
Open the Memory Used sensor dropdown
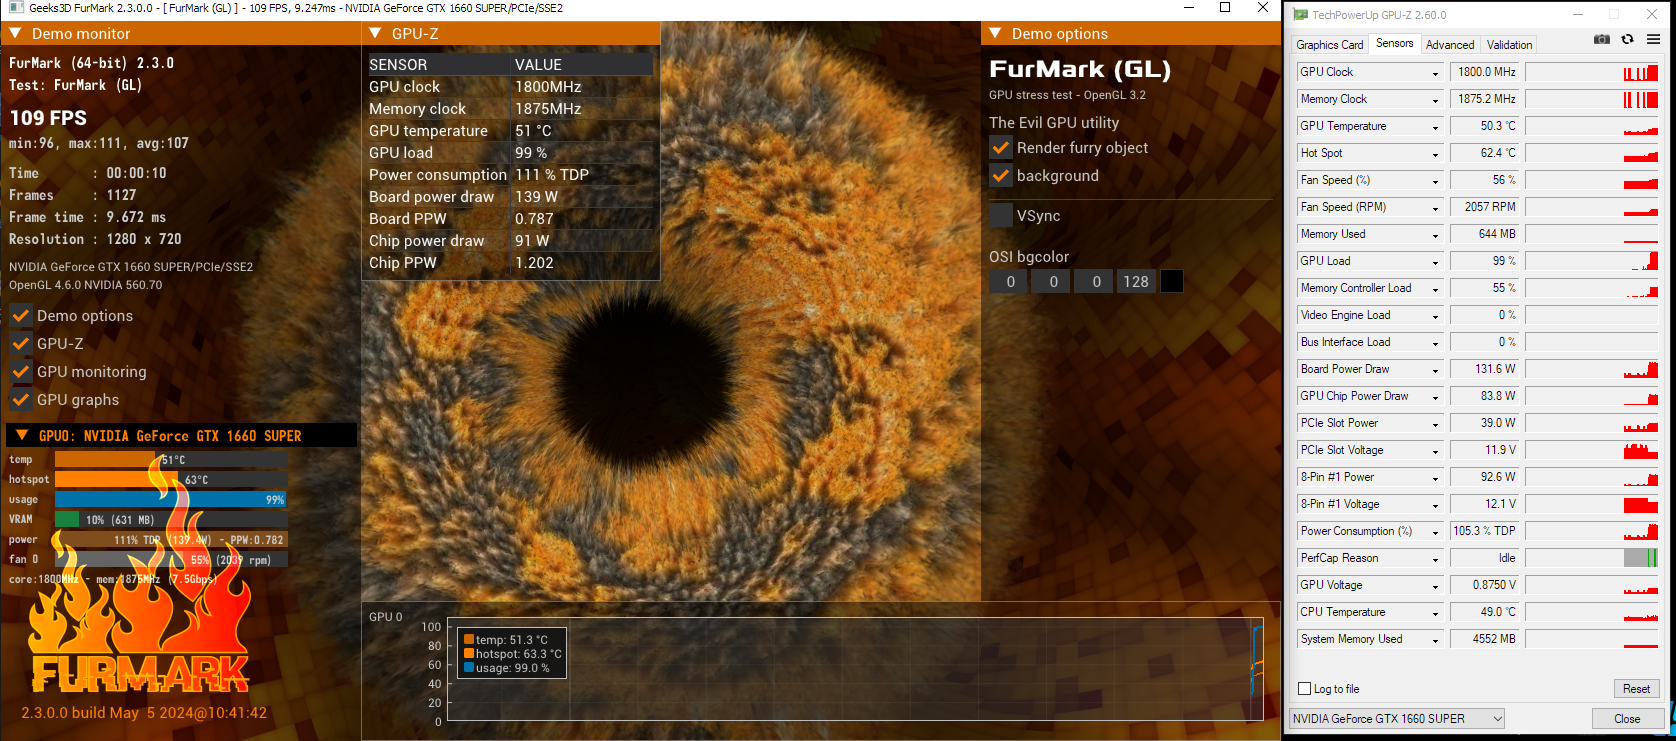coord(1436,235)
